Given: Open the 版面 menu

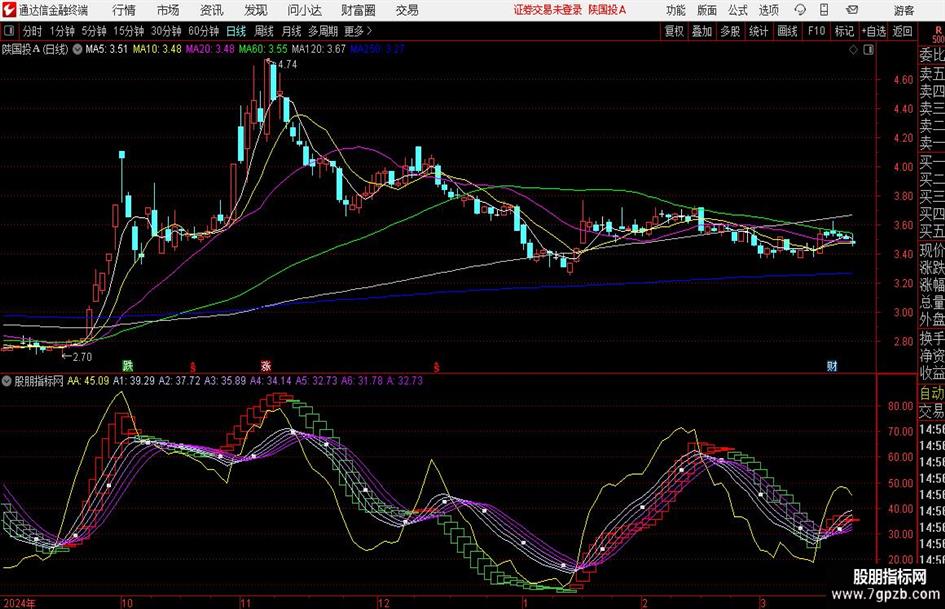Looking at the screenshot, I should [x=706, y=10].
